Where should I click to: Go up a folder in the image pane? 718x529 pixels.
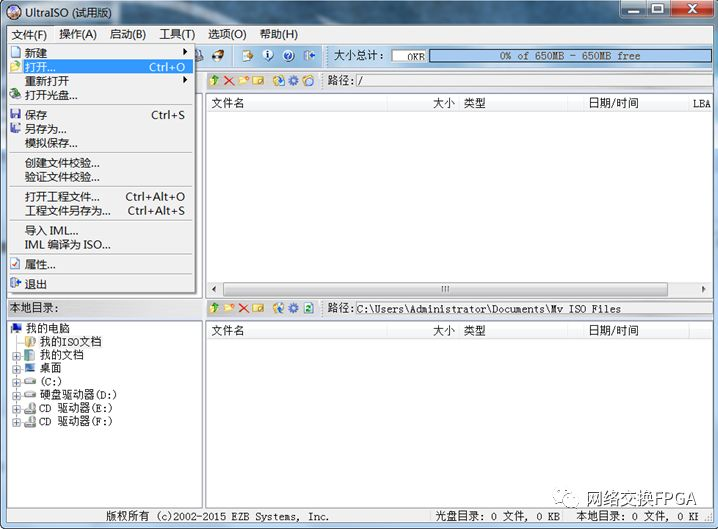click(214, 81)
